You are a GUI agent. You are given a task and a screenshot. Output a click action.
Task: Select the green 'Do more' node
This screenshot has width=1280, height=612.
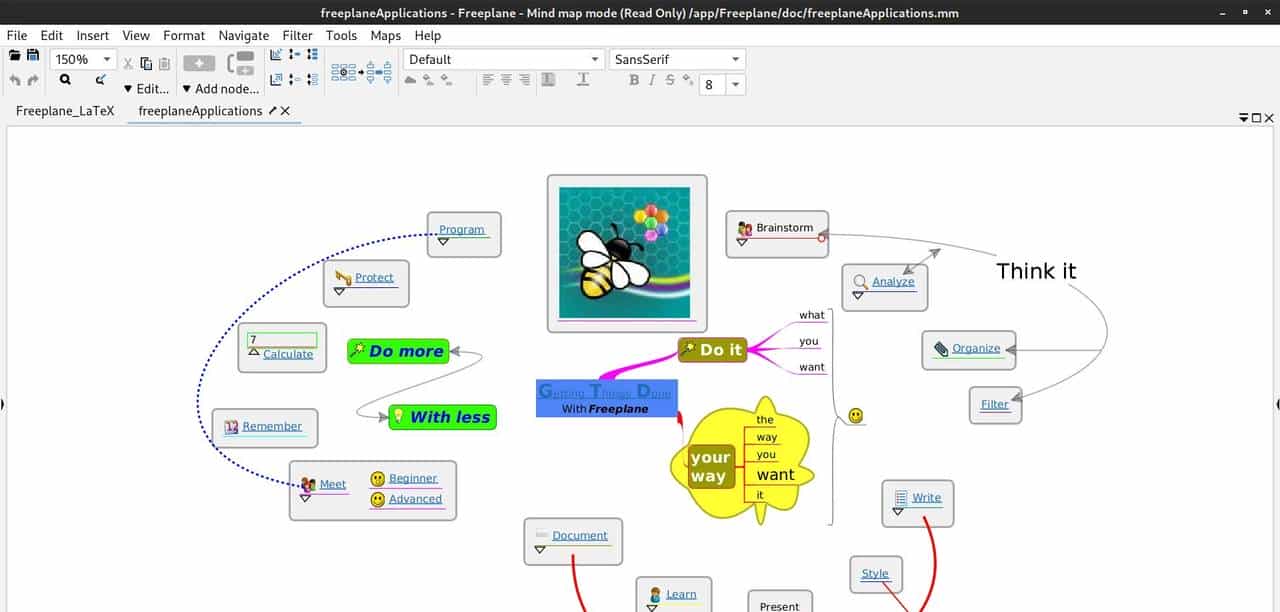click(398, 351)
